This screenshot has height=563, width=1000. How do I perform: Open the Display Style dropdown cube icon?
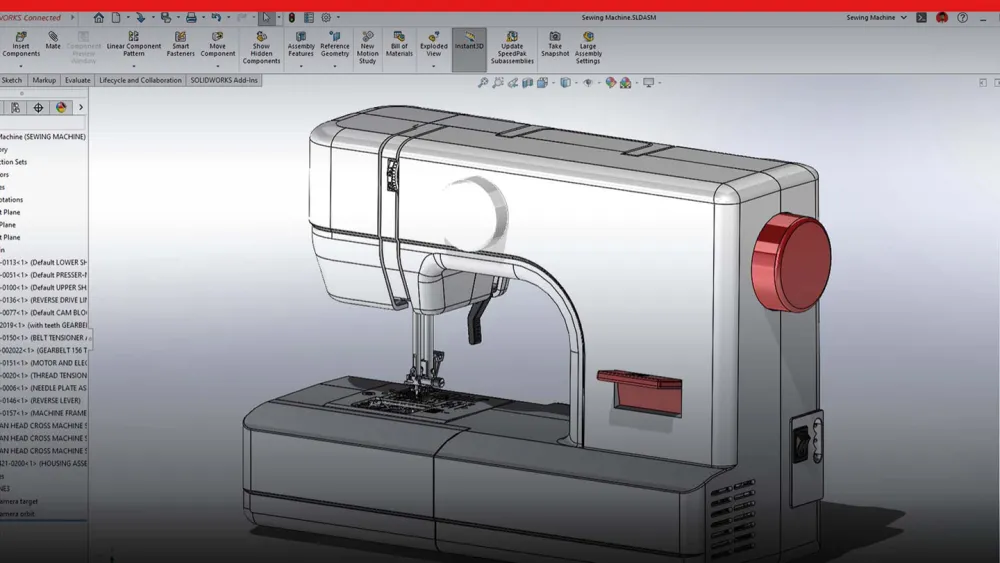566,82
